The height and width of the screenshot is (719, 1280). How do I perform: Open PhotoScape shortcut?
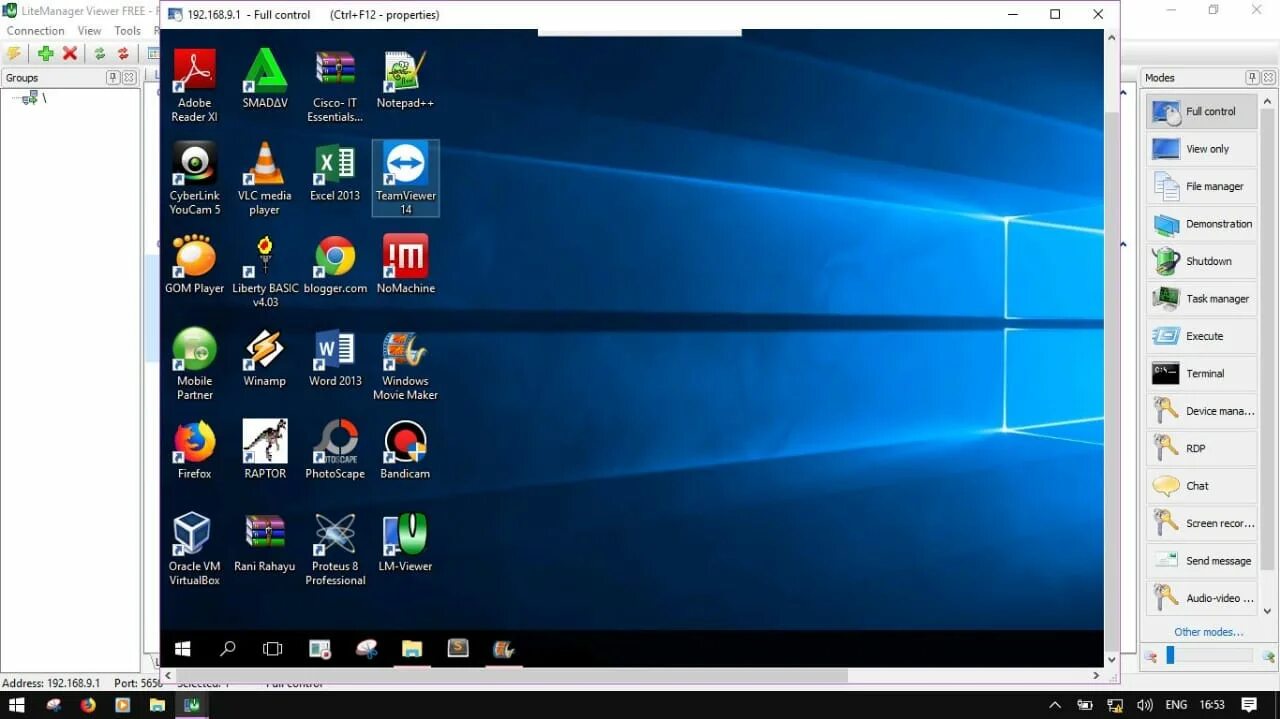335,450
